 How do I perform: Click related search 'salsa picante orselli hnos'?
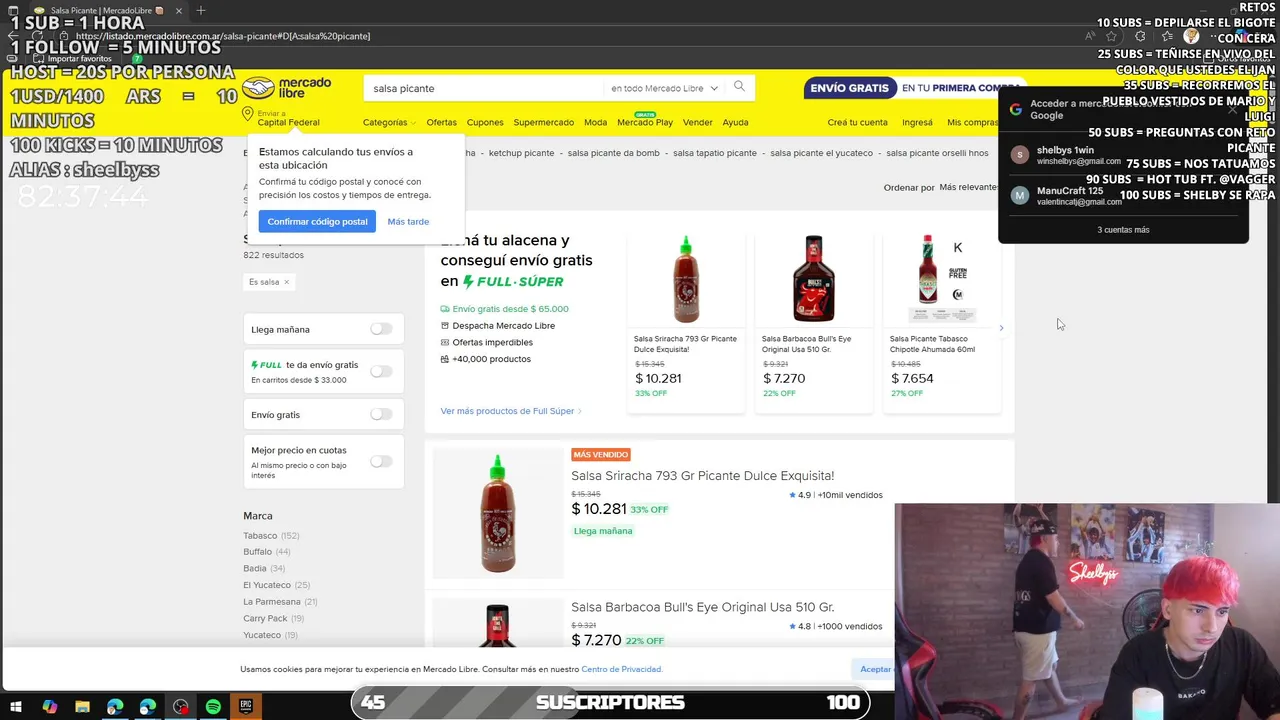[x=937, y=153]
